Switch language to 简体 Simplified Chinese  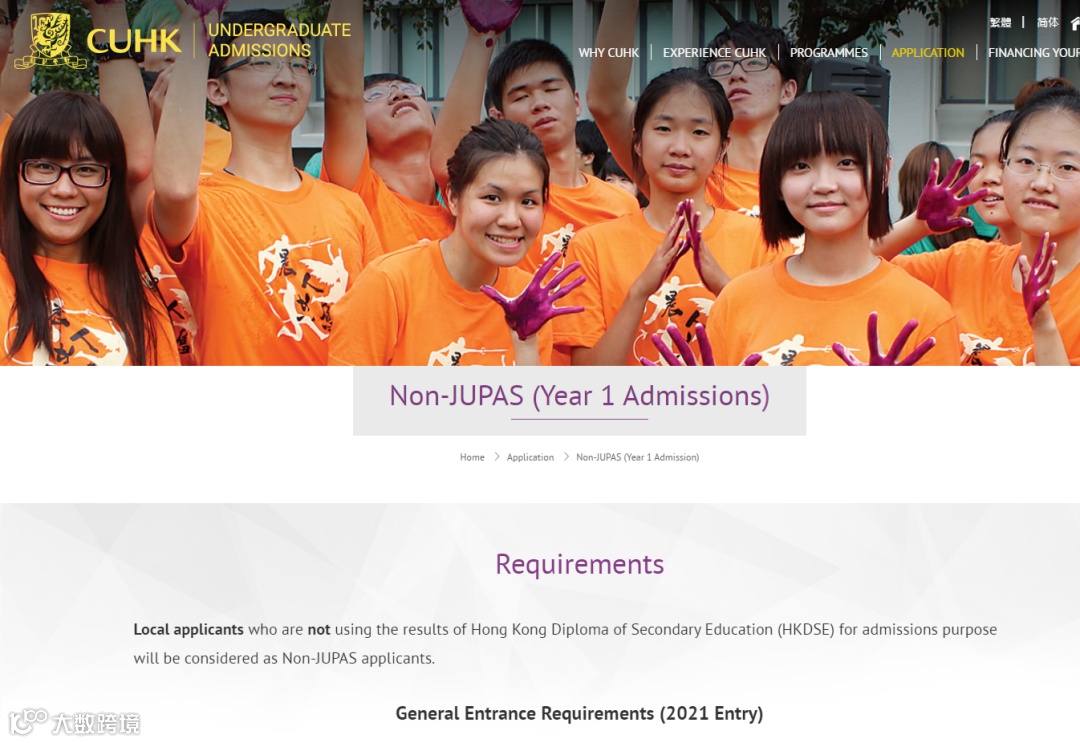1048,23
